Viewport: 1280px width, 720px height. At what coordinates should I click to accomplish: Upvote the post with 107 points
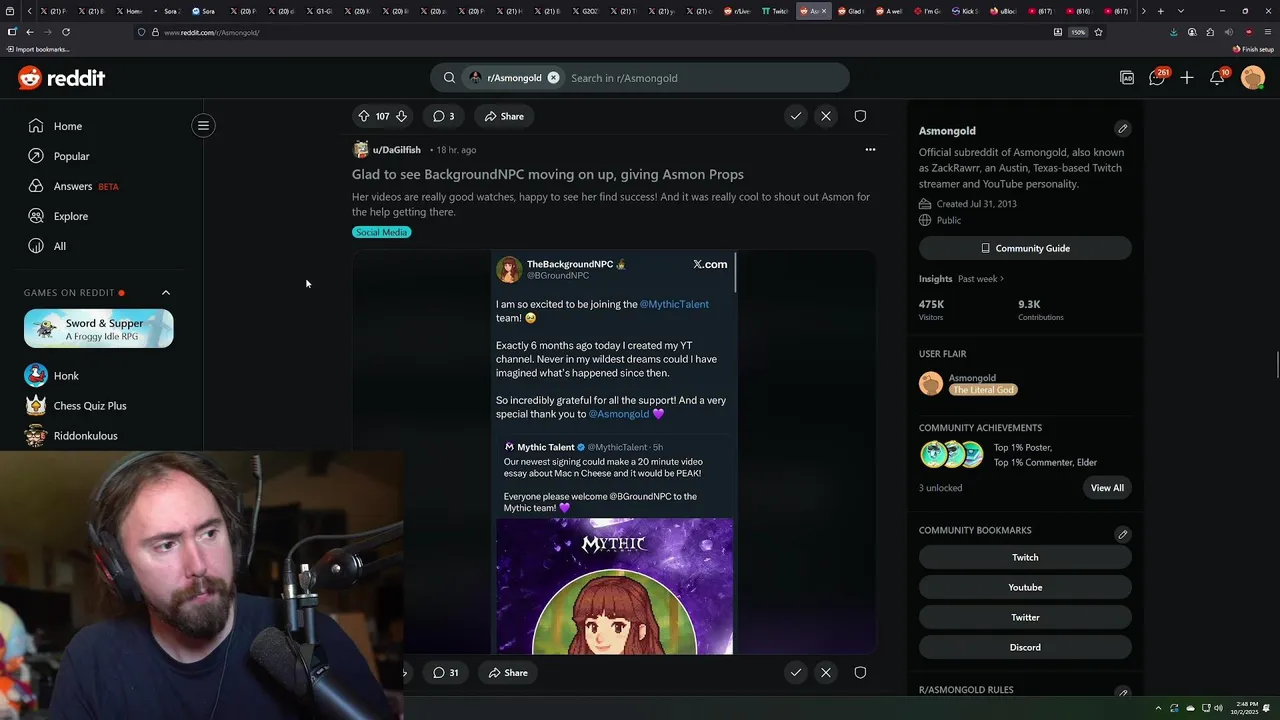pyautogui.click(x=364, y=116)
